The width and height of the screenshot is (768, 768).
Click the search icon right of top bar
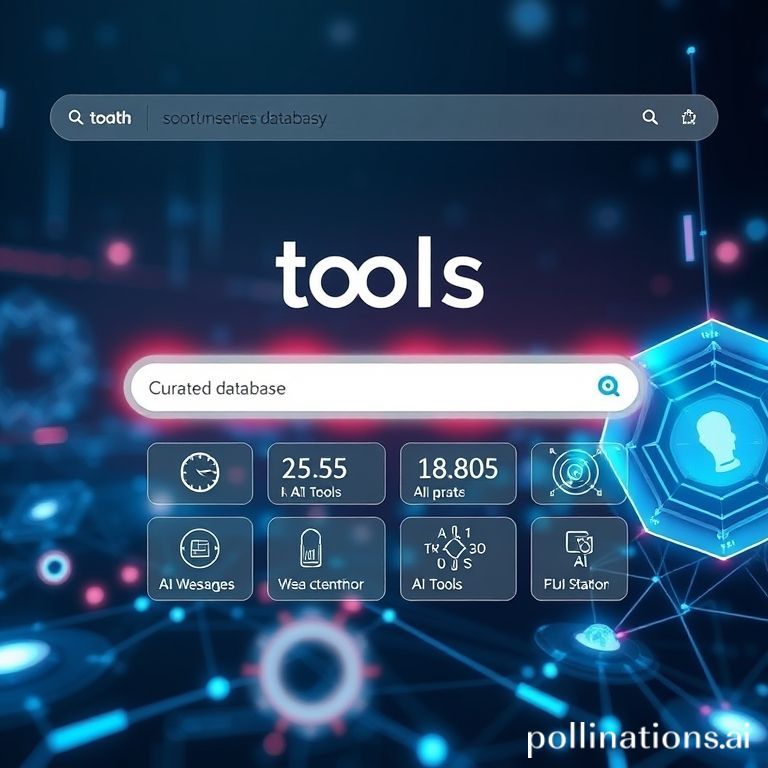tap(650, 118)
